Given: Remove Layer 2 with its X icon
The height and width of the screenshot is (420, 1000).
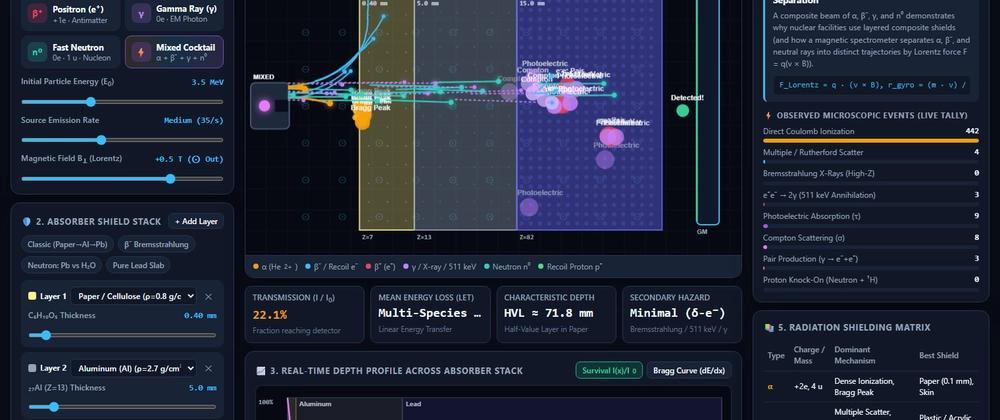Looking at the screenshot, I should coord(208,368).
